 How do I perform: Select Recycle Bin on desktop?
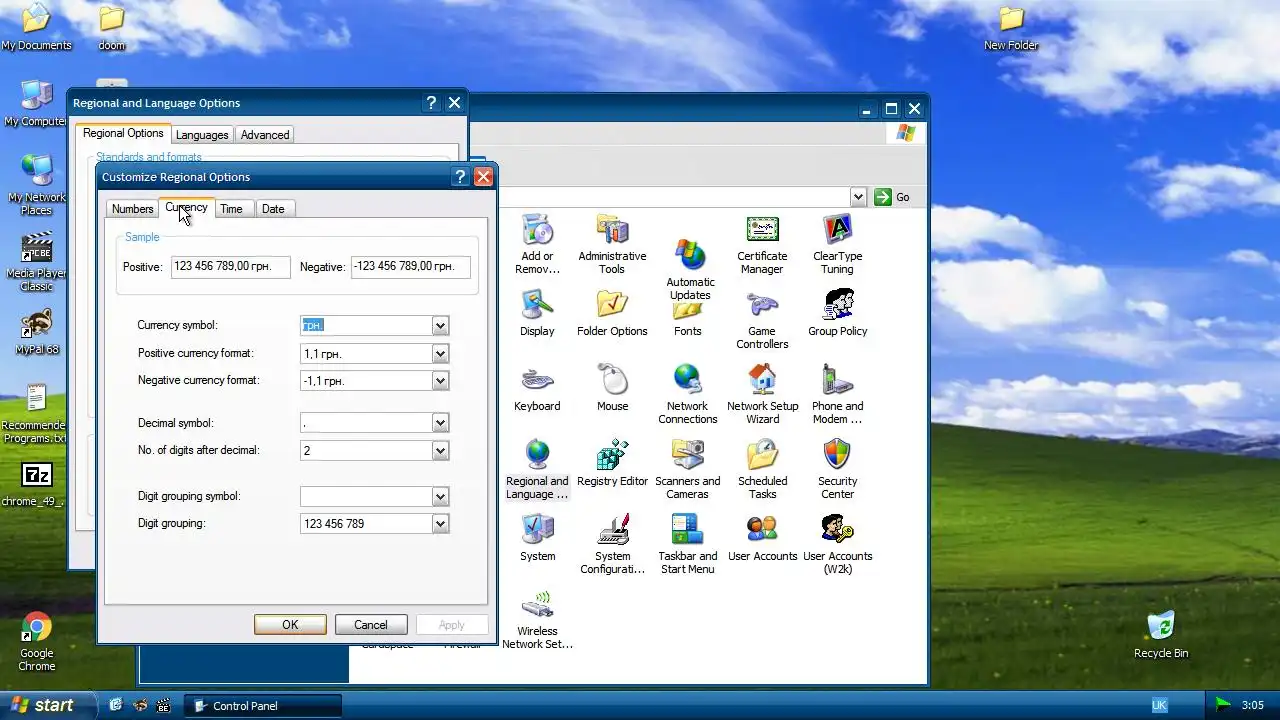click(x=1161, y=634)
